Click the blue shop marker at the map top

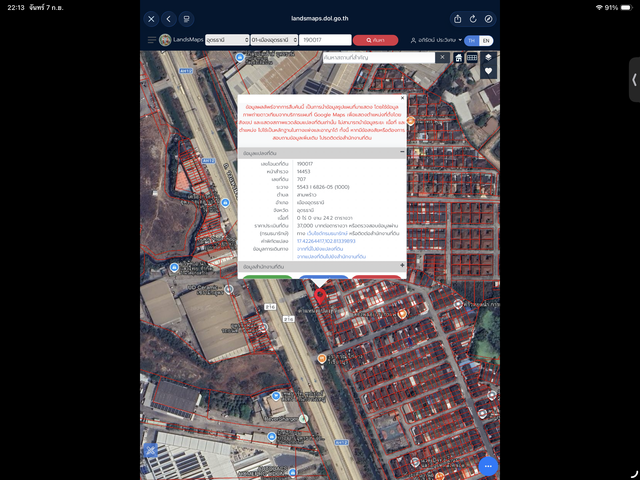click(x=240, y=58)
